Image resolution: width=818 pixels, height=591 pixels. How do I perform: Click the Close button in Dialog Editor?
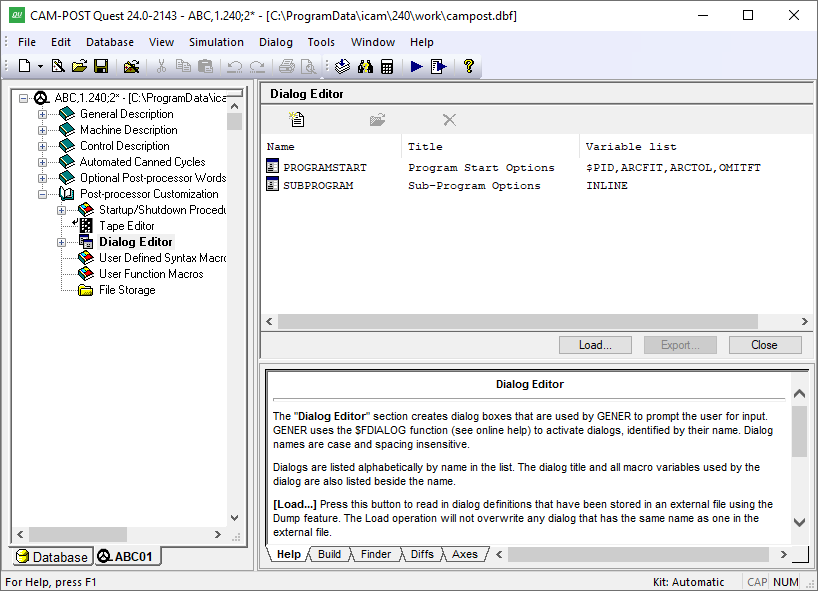765,345
